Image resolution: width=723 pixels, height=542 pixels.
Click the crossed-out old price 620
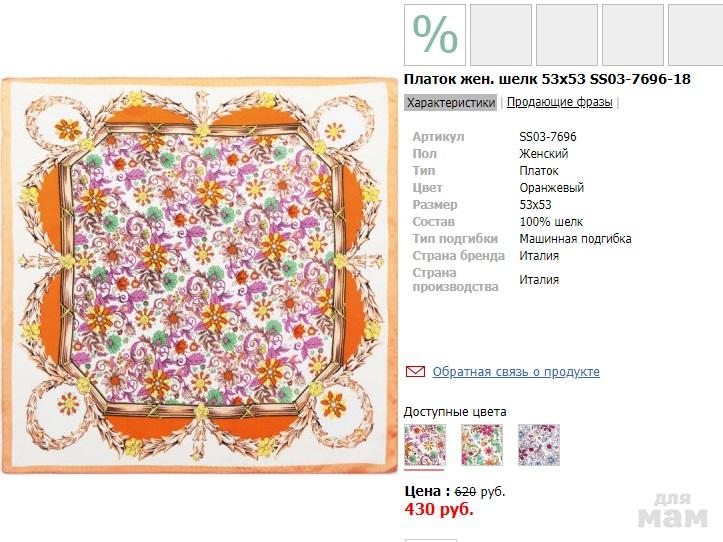(x=465, y=492)
